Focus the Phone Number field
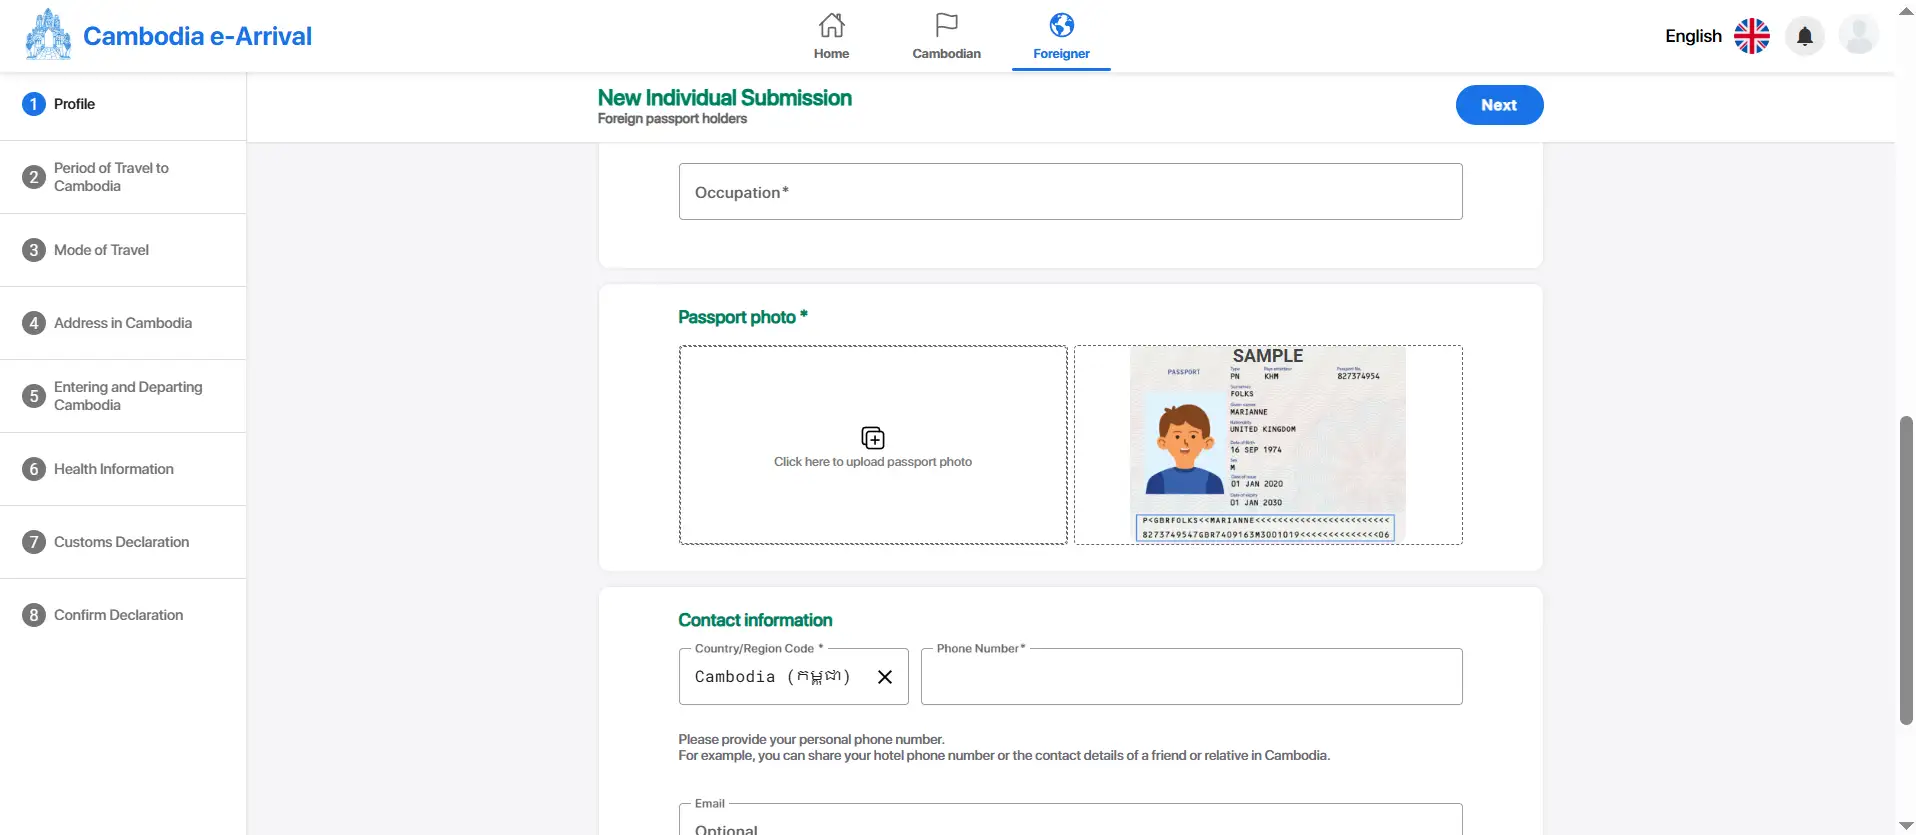The width and height of the screenshot is (1916, 835). click(x=1191, y=677)
